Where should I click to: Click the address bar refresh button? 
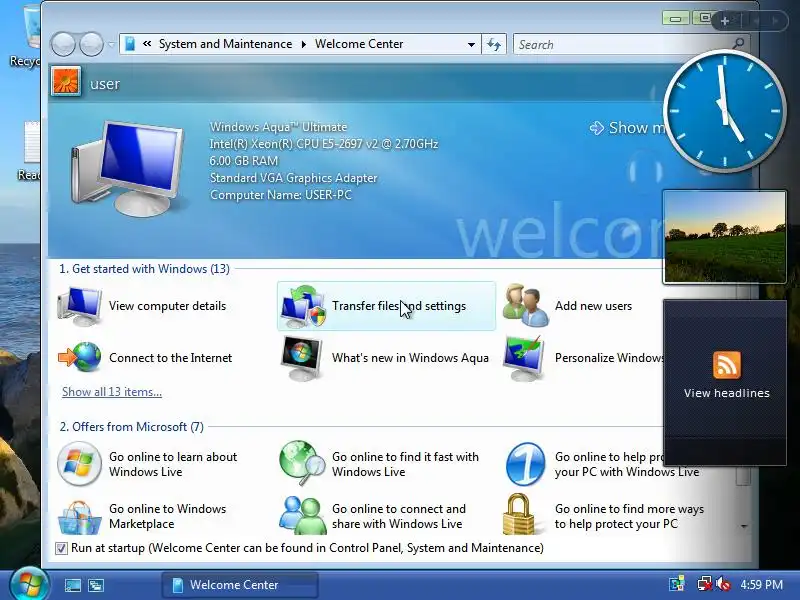(x=494, y=44)
